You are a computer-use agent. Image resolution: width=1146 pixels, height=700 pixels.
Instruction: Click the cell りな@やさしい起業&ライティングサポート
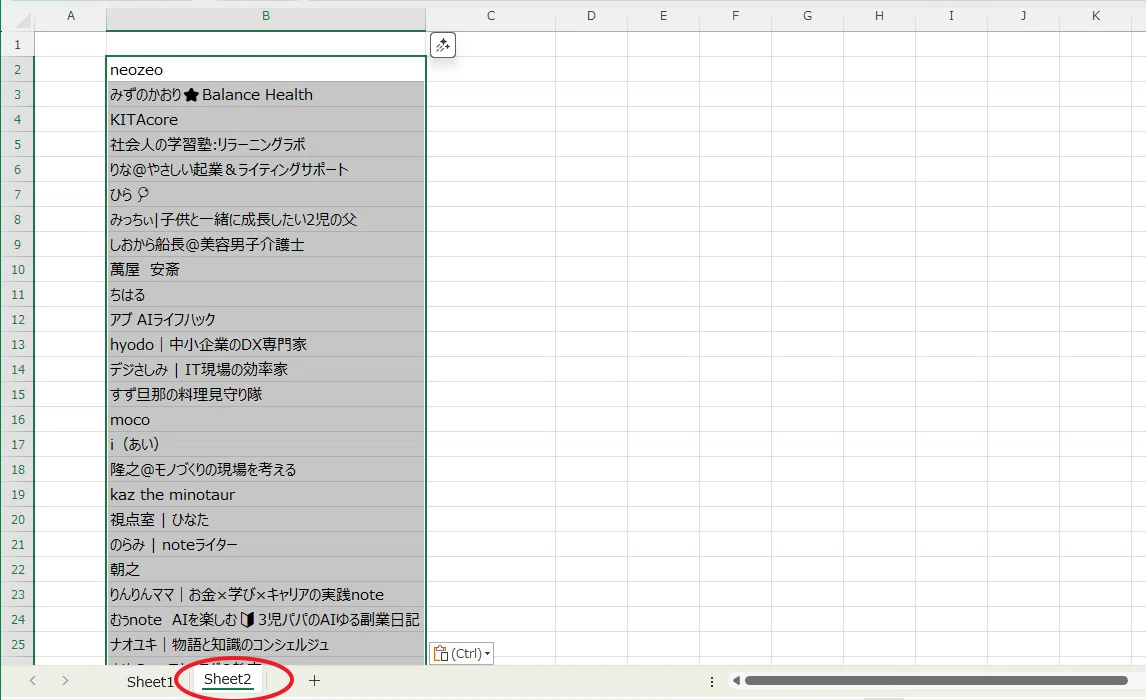click(x=266, y=170)
